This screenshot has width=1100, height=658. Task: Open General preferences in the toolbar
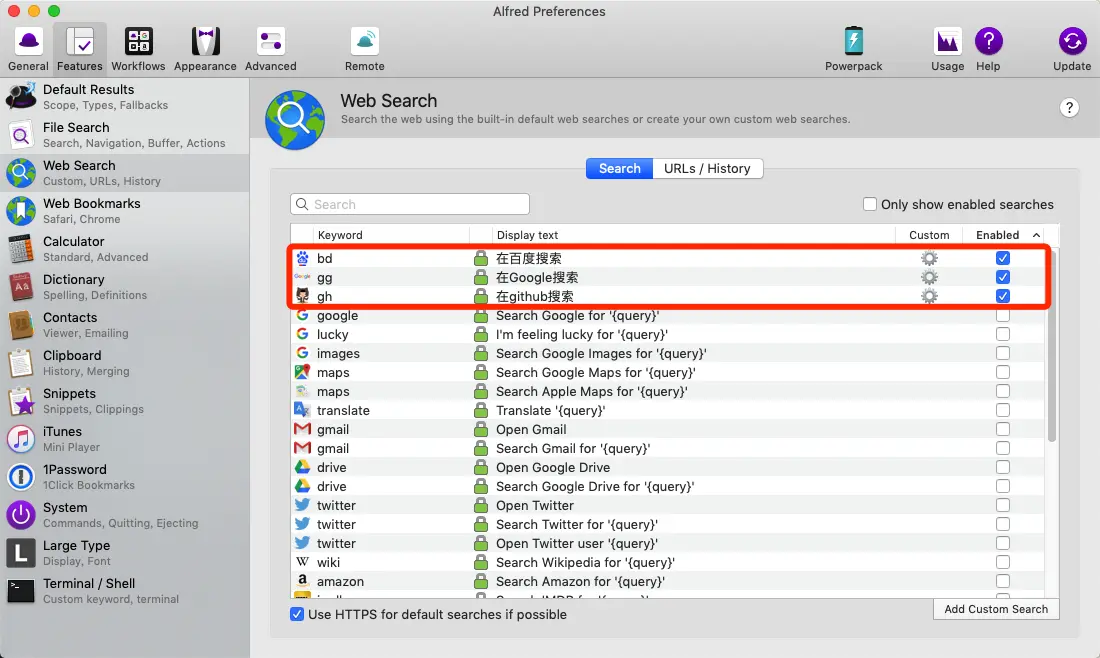pyautogui.click(x=28, y=49)
